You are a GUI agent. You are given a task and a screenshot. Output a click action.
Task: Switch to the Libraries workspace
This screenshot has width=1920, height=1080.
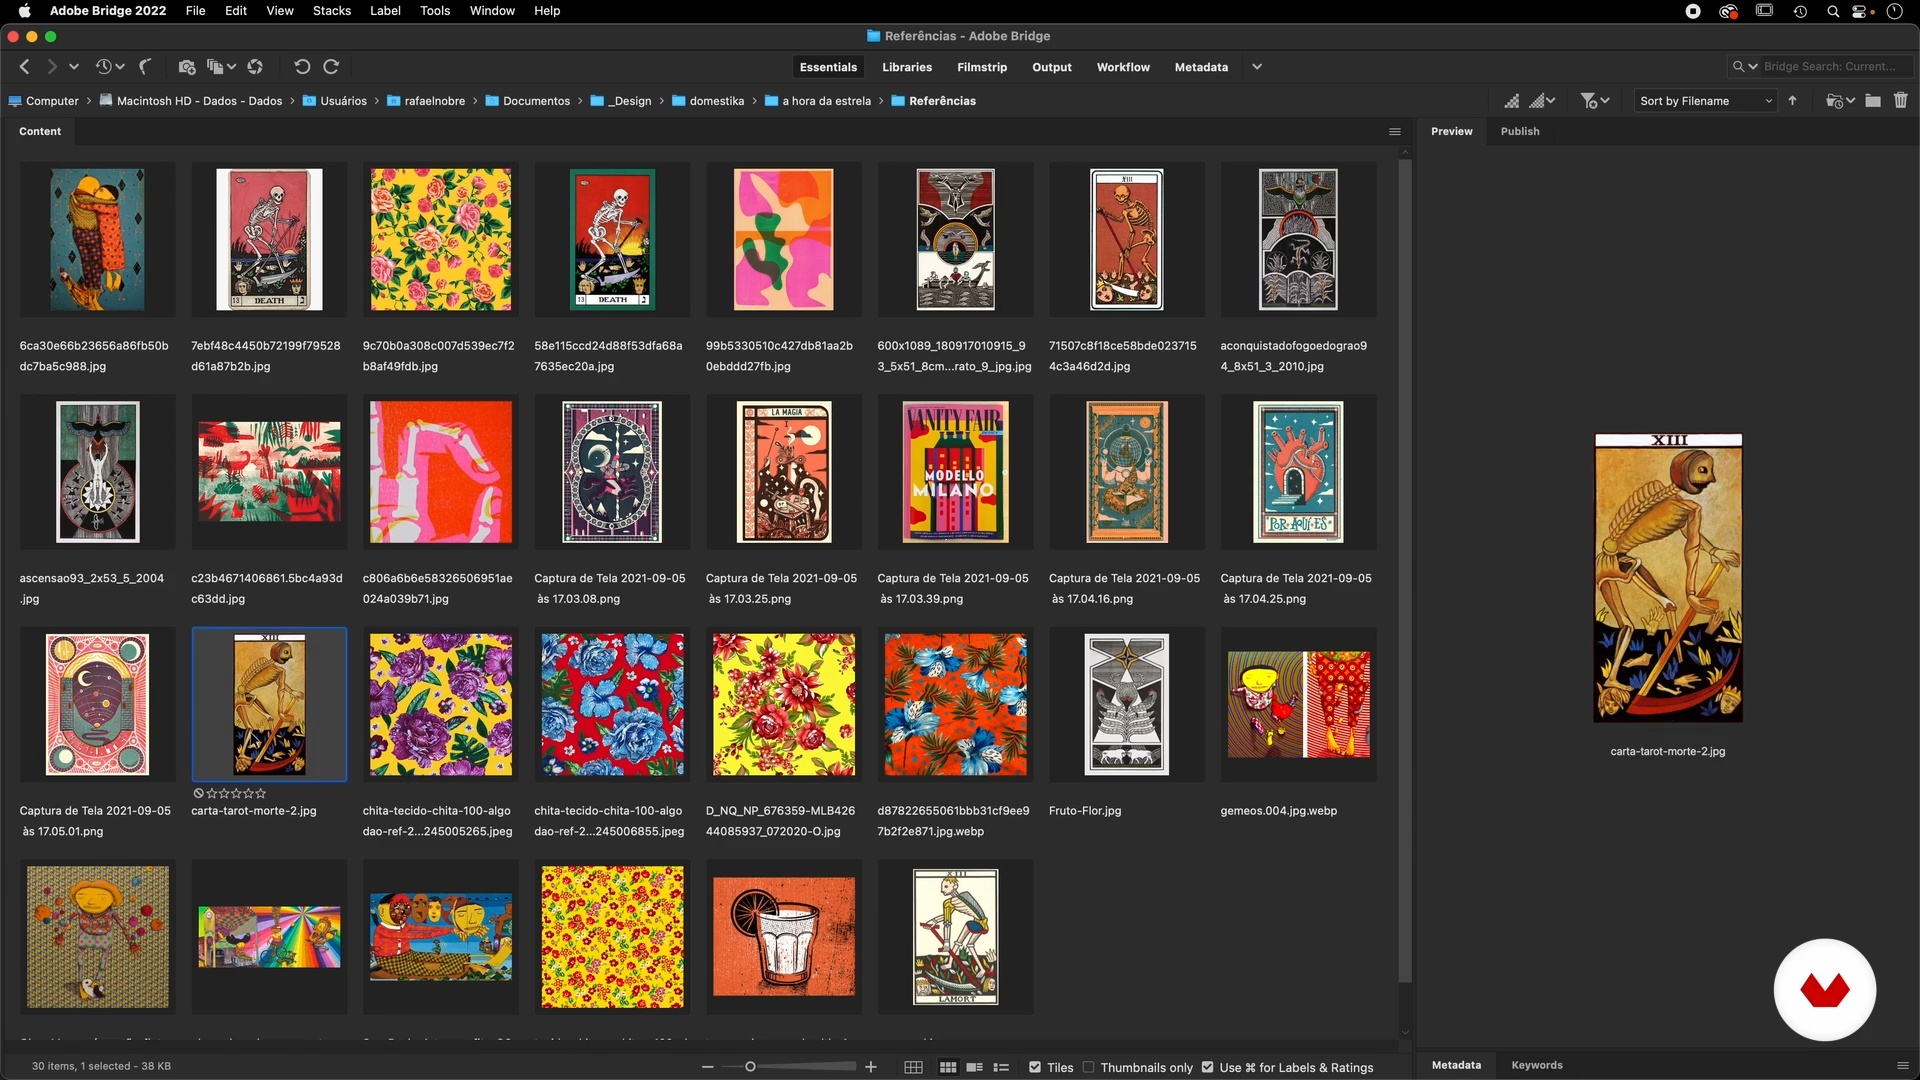pos(907,67)
